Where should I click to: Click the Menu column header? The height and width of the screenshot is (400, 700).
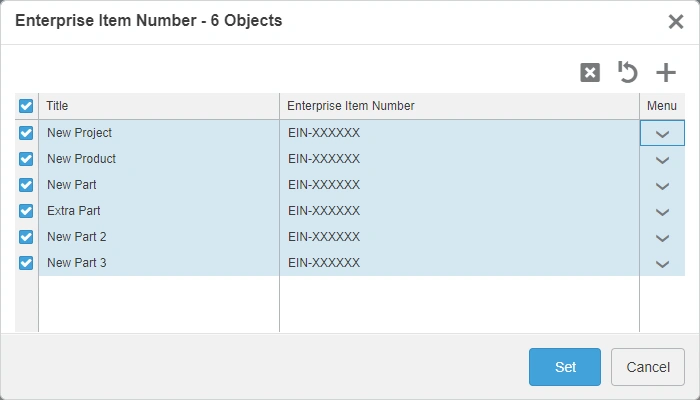pyautogui.click(x=662, y=106)
